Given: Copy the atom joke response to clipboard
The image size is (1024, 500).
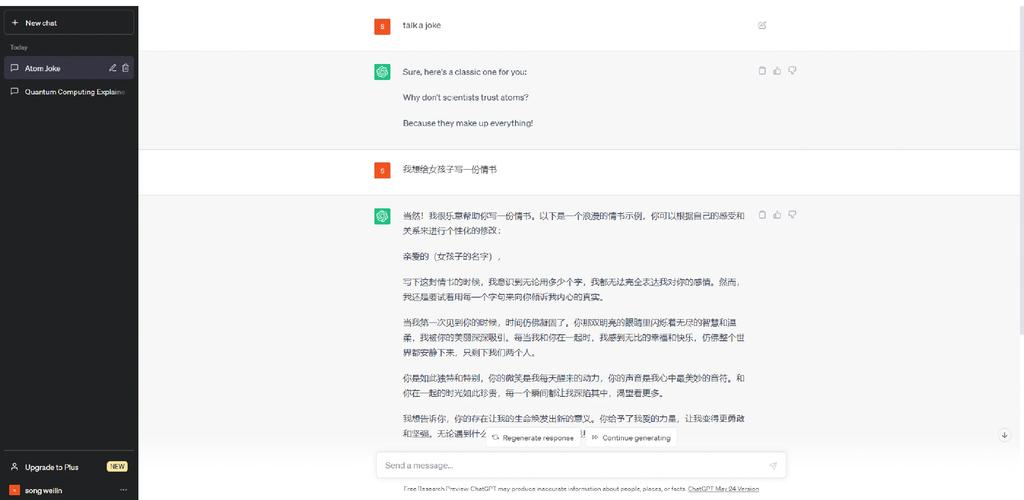Looking at the screenshot, I should click(x=762, y=71).
